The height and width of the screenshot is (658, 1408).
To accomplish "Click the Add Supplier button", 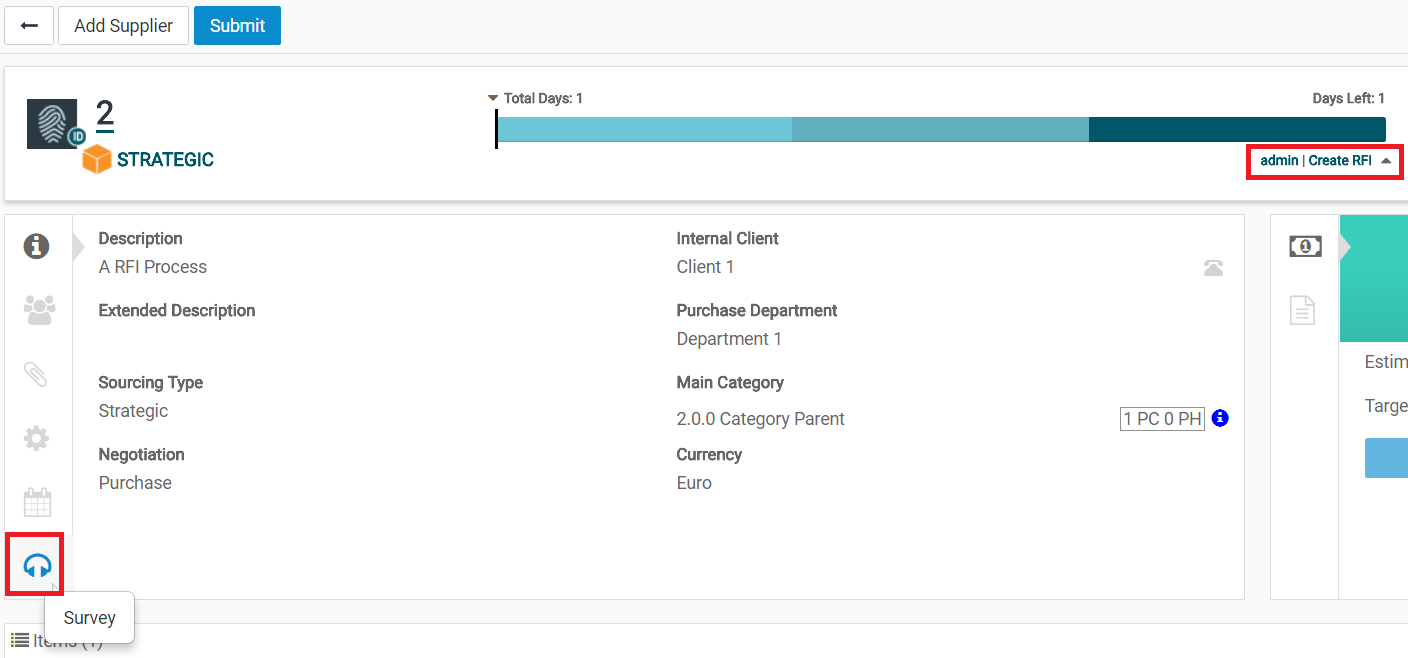I will tap(123, 26).
